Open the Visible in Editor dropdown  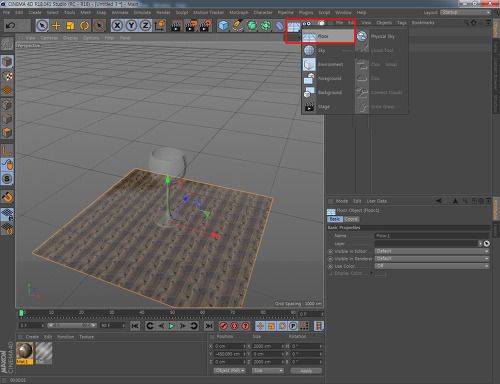[x=432, y=251]
